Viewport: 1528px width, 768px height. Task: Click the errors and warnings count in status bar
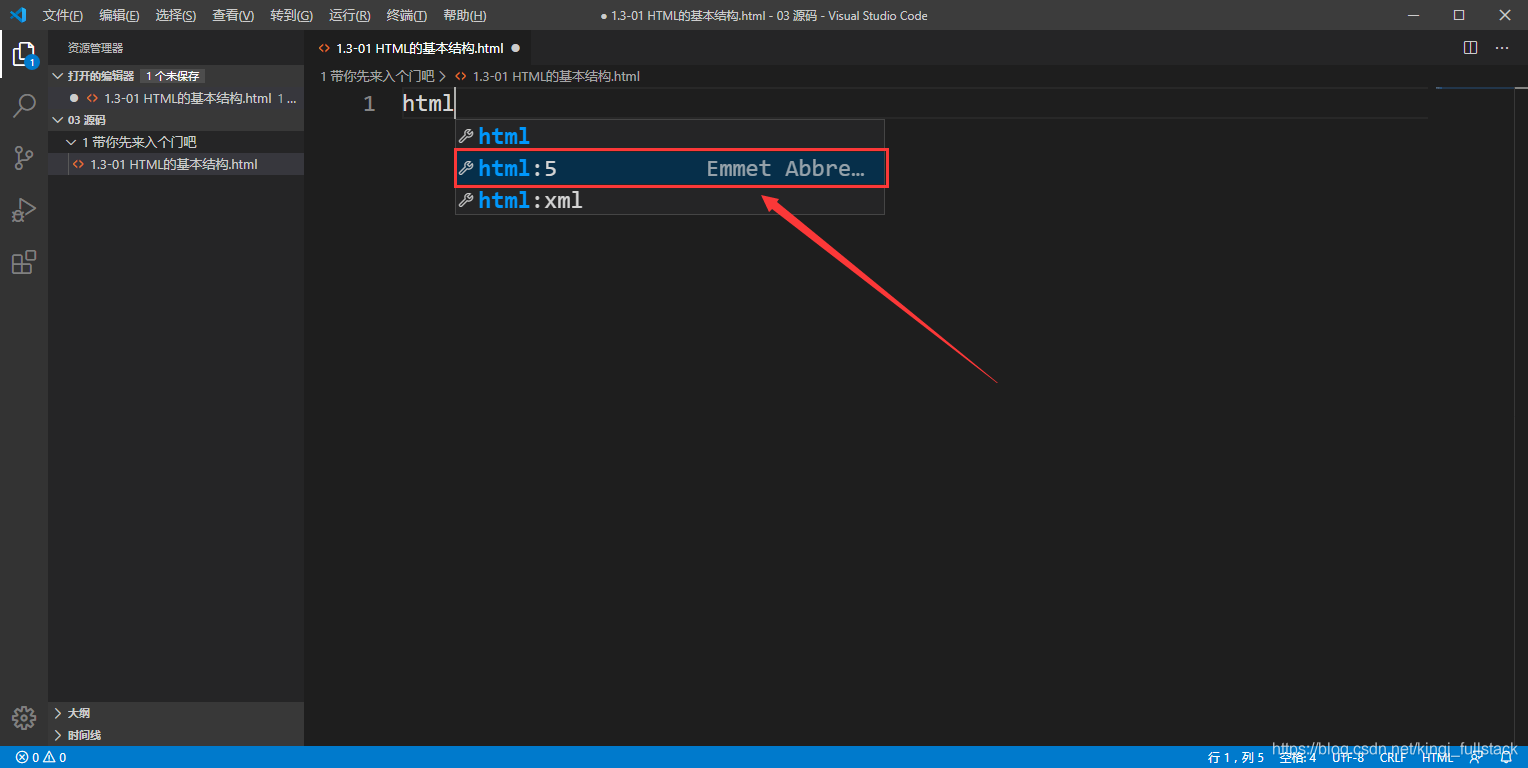40,757
